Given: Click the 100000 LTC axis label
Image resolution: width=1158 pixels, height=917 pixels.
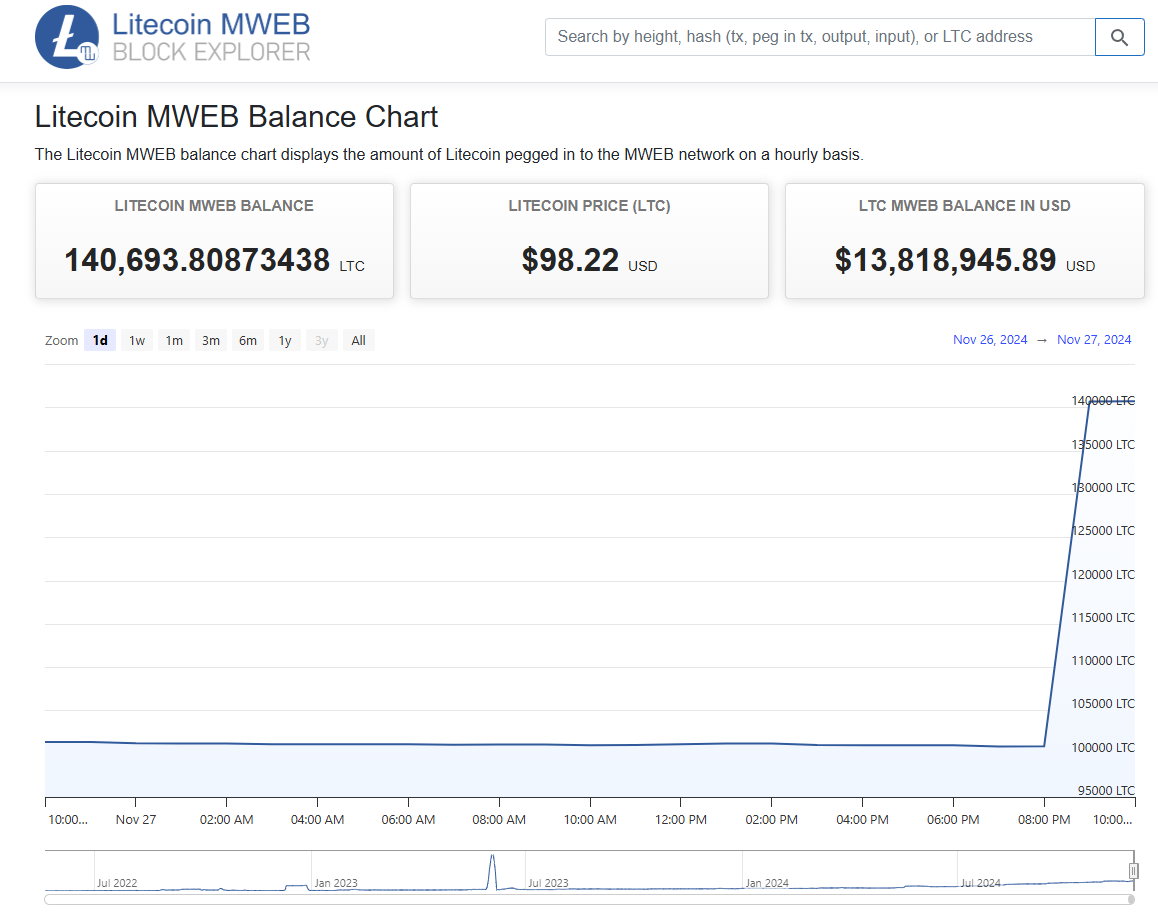Looking at the screenshot, I should 1103,748.
